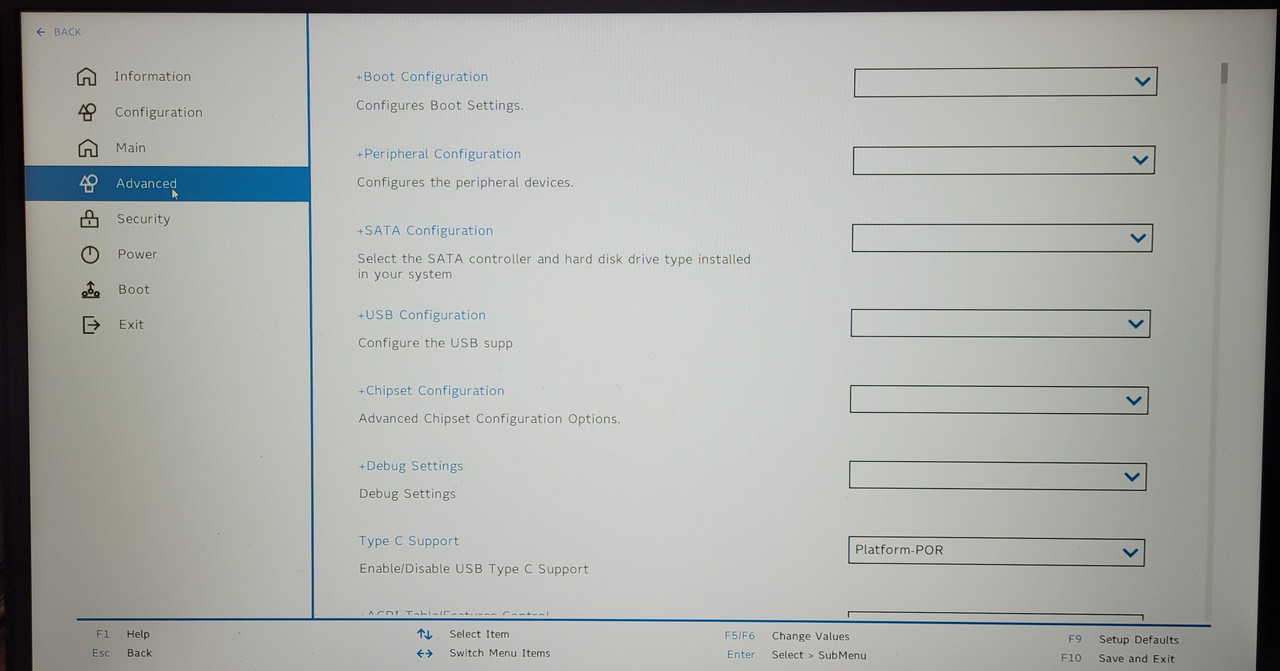
Task: Switch to the Boot menu
Action: pos(134,289)
